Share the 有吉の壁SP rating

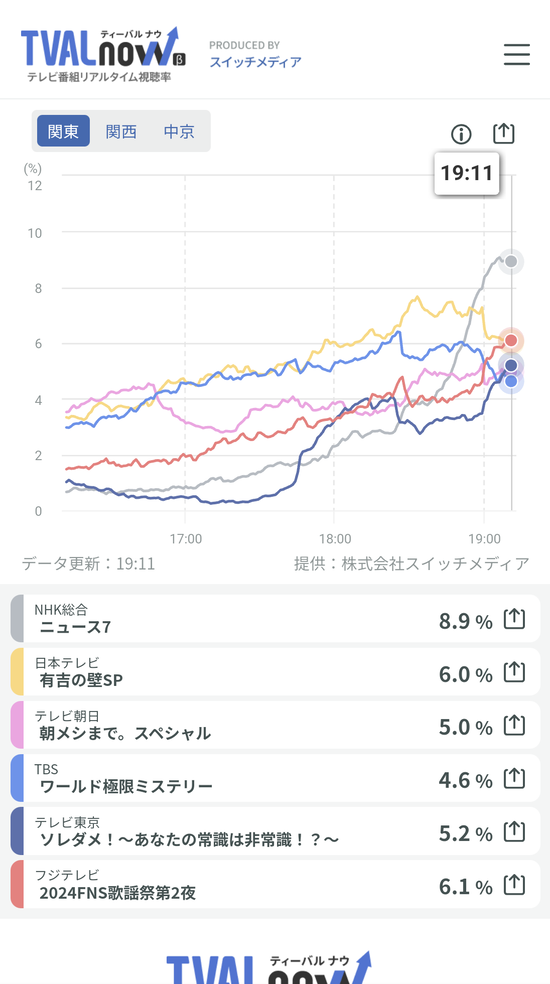(x=514, y=673)
